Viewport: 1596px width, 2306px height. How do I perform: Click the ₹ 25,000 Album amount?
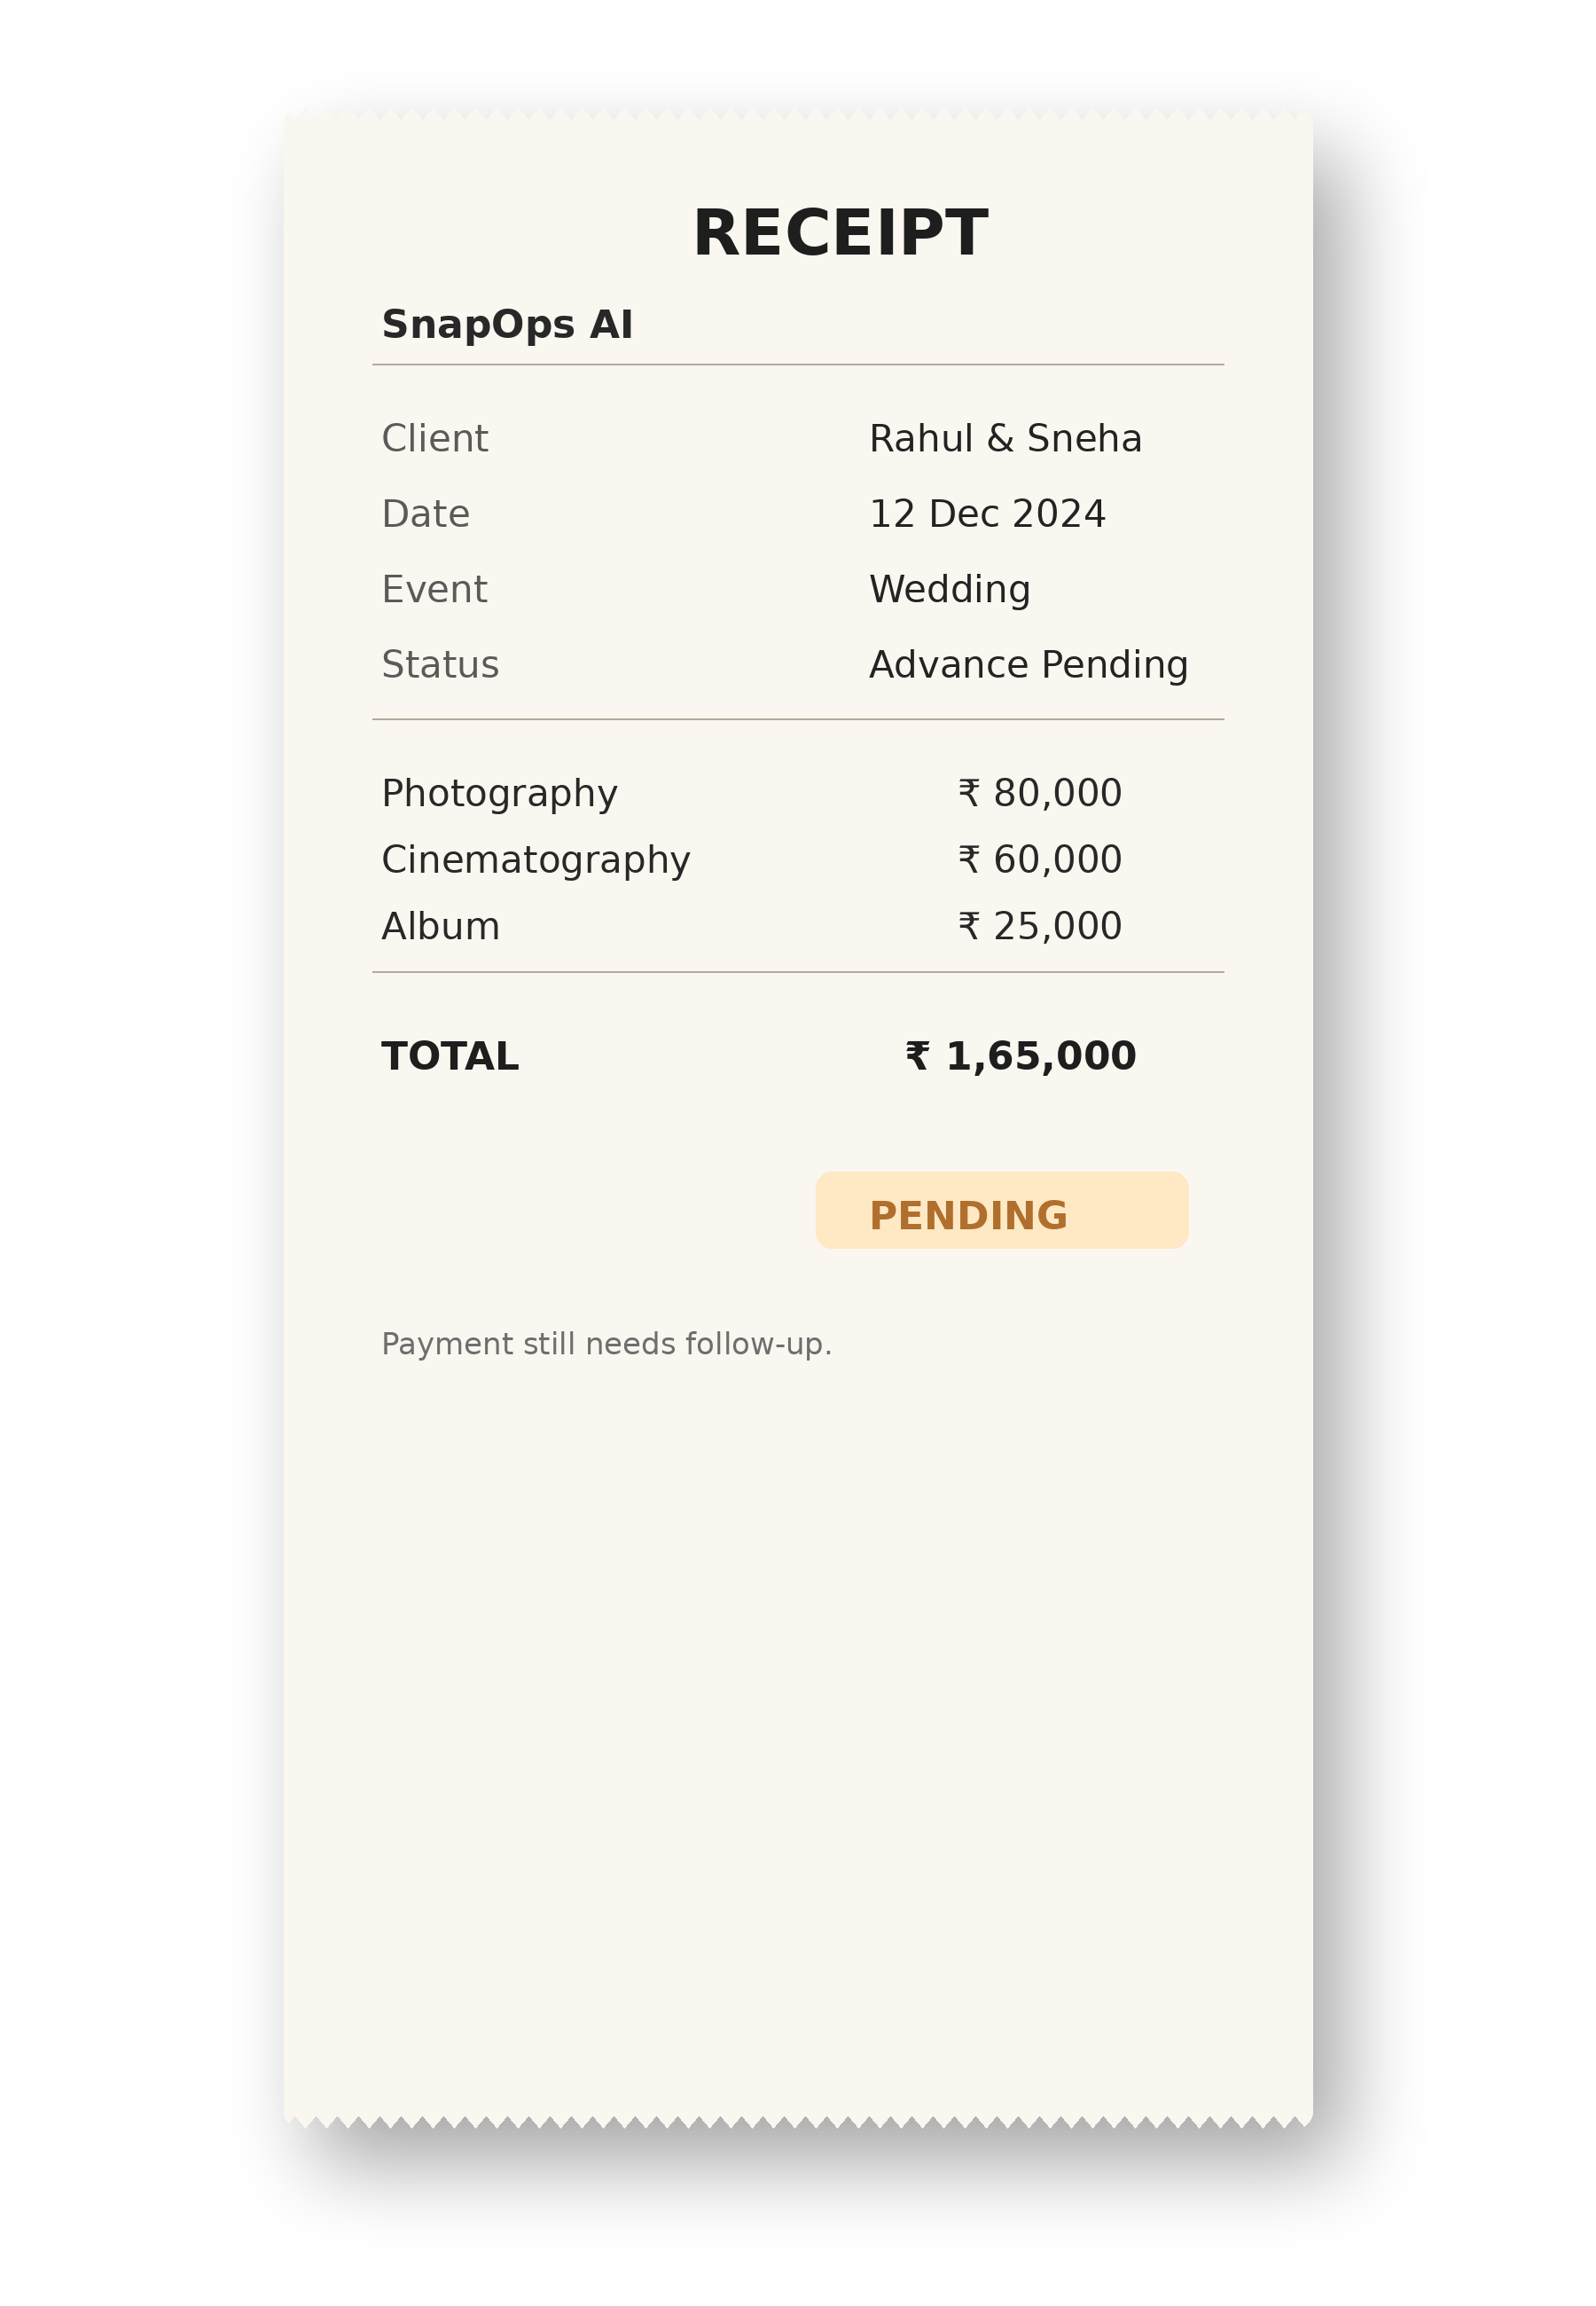1040,927
